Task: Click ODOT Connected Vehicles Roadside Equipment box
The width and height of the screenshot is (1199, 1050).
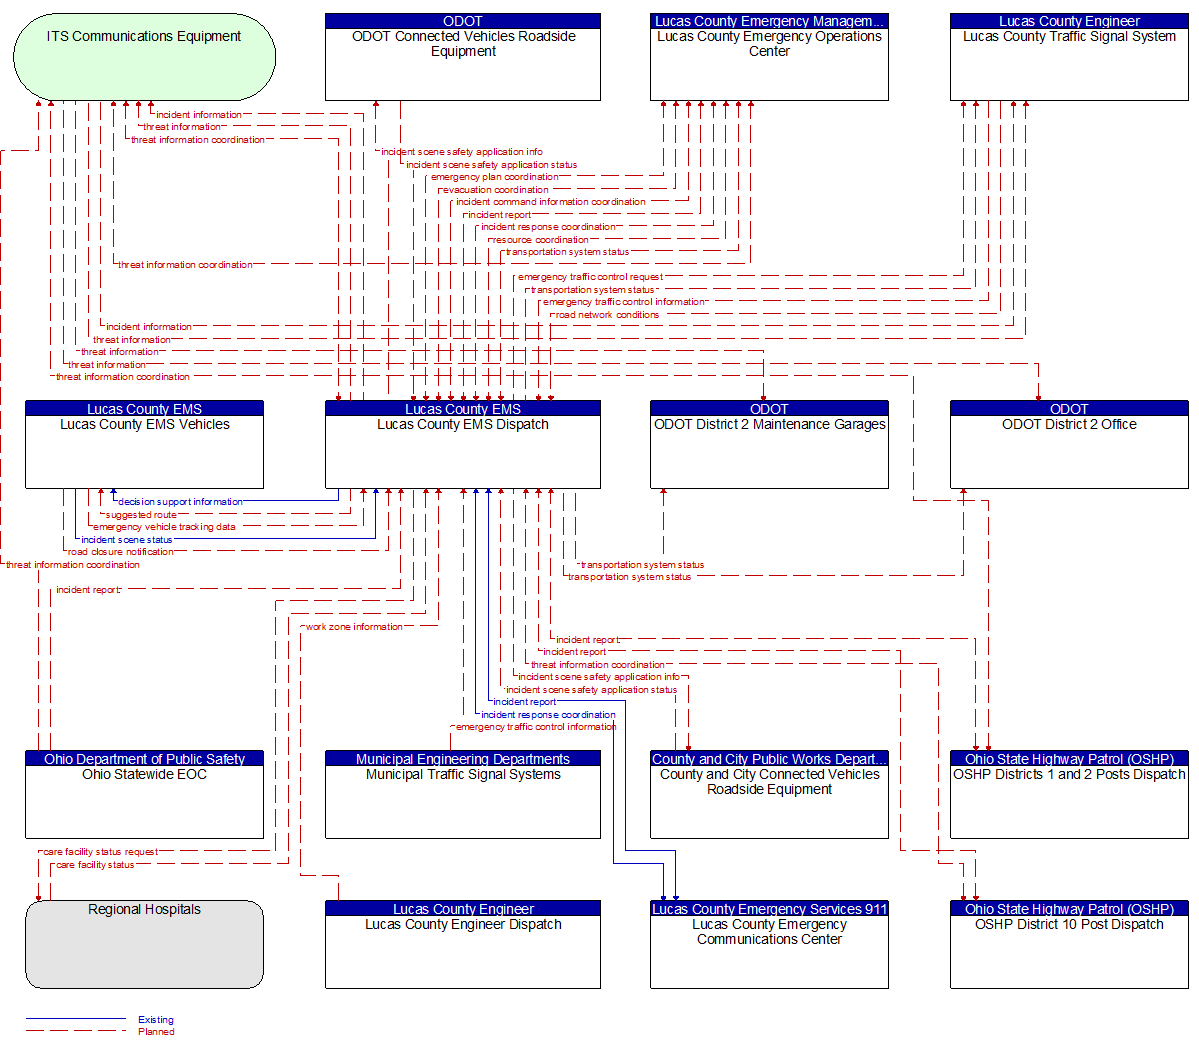Action: 463,57
